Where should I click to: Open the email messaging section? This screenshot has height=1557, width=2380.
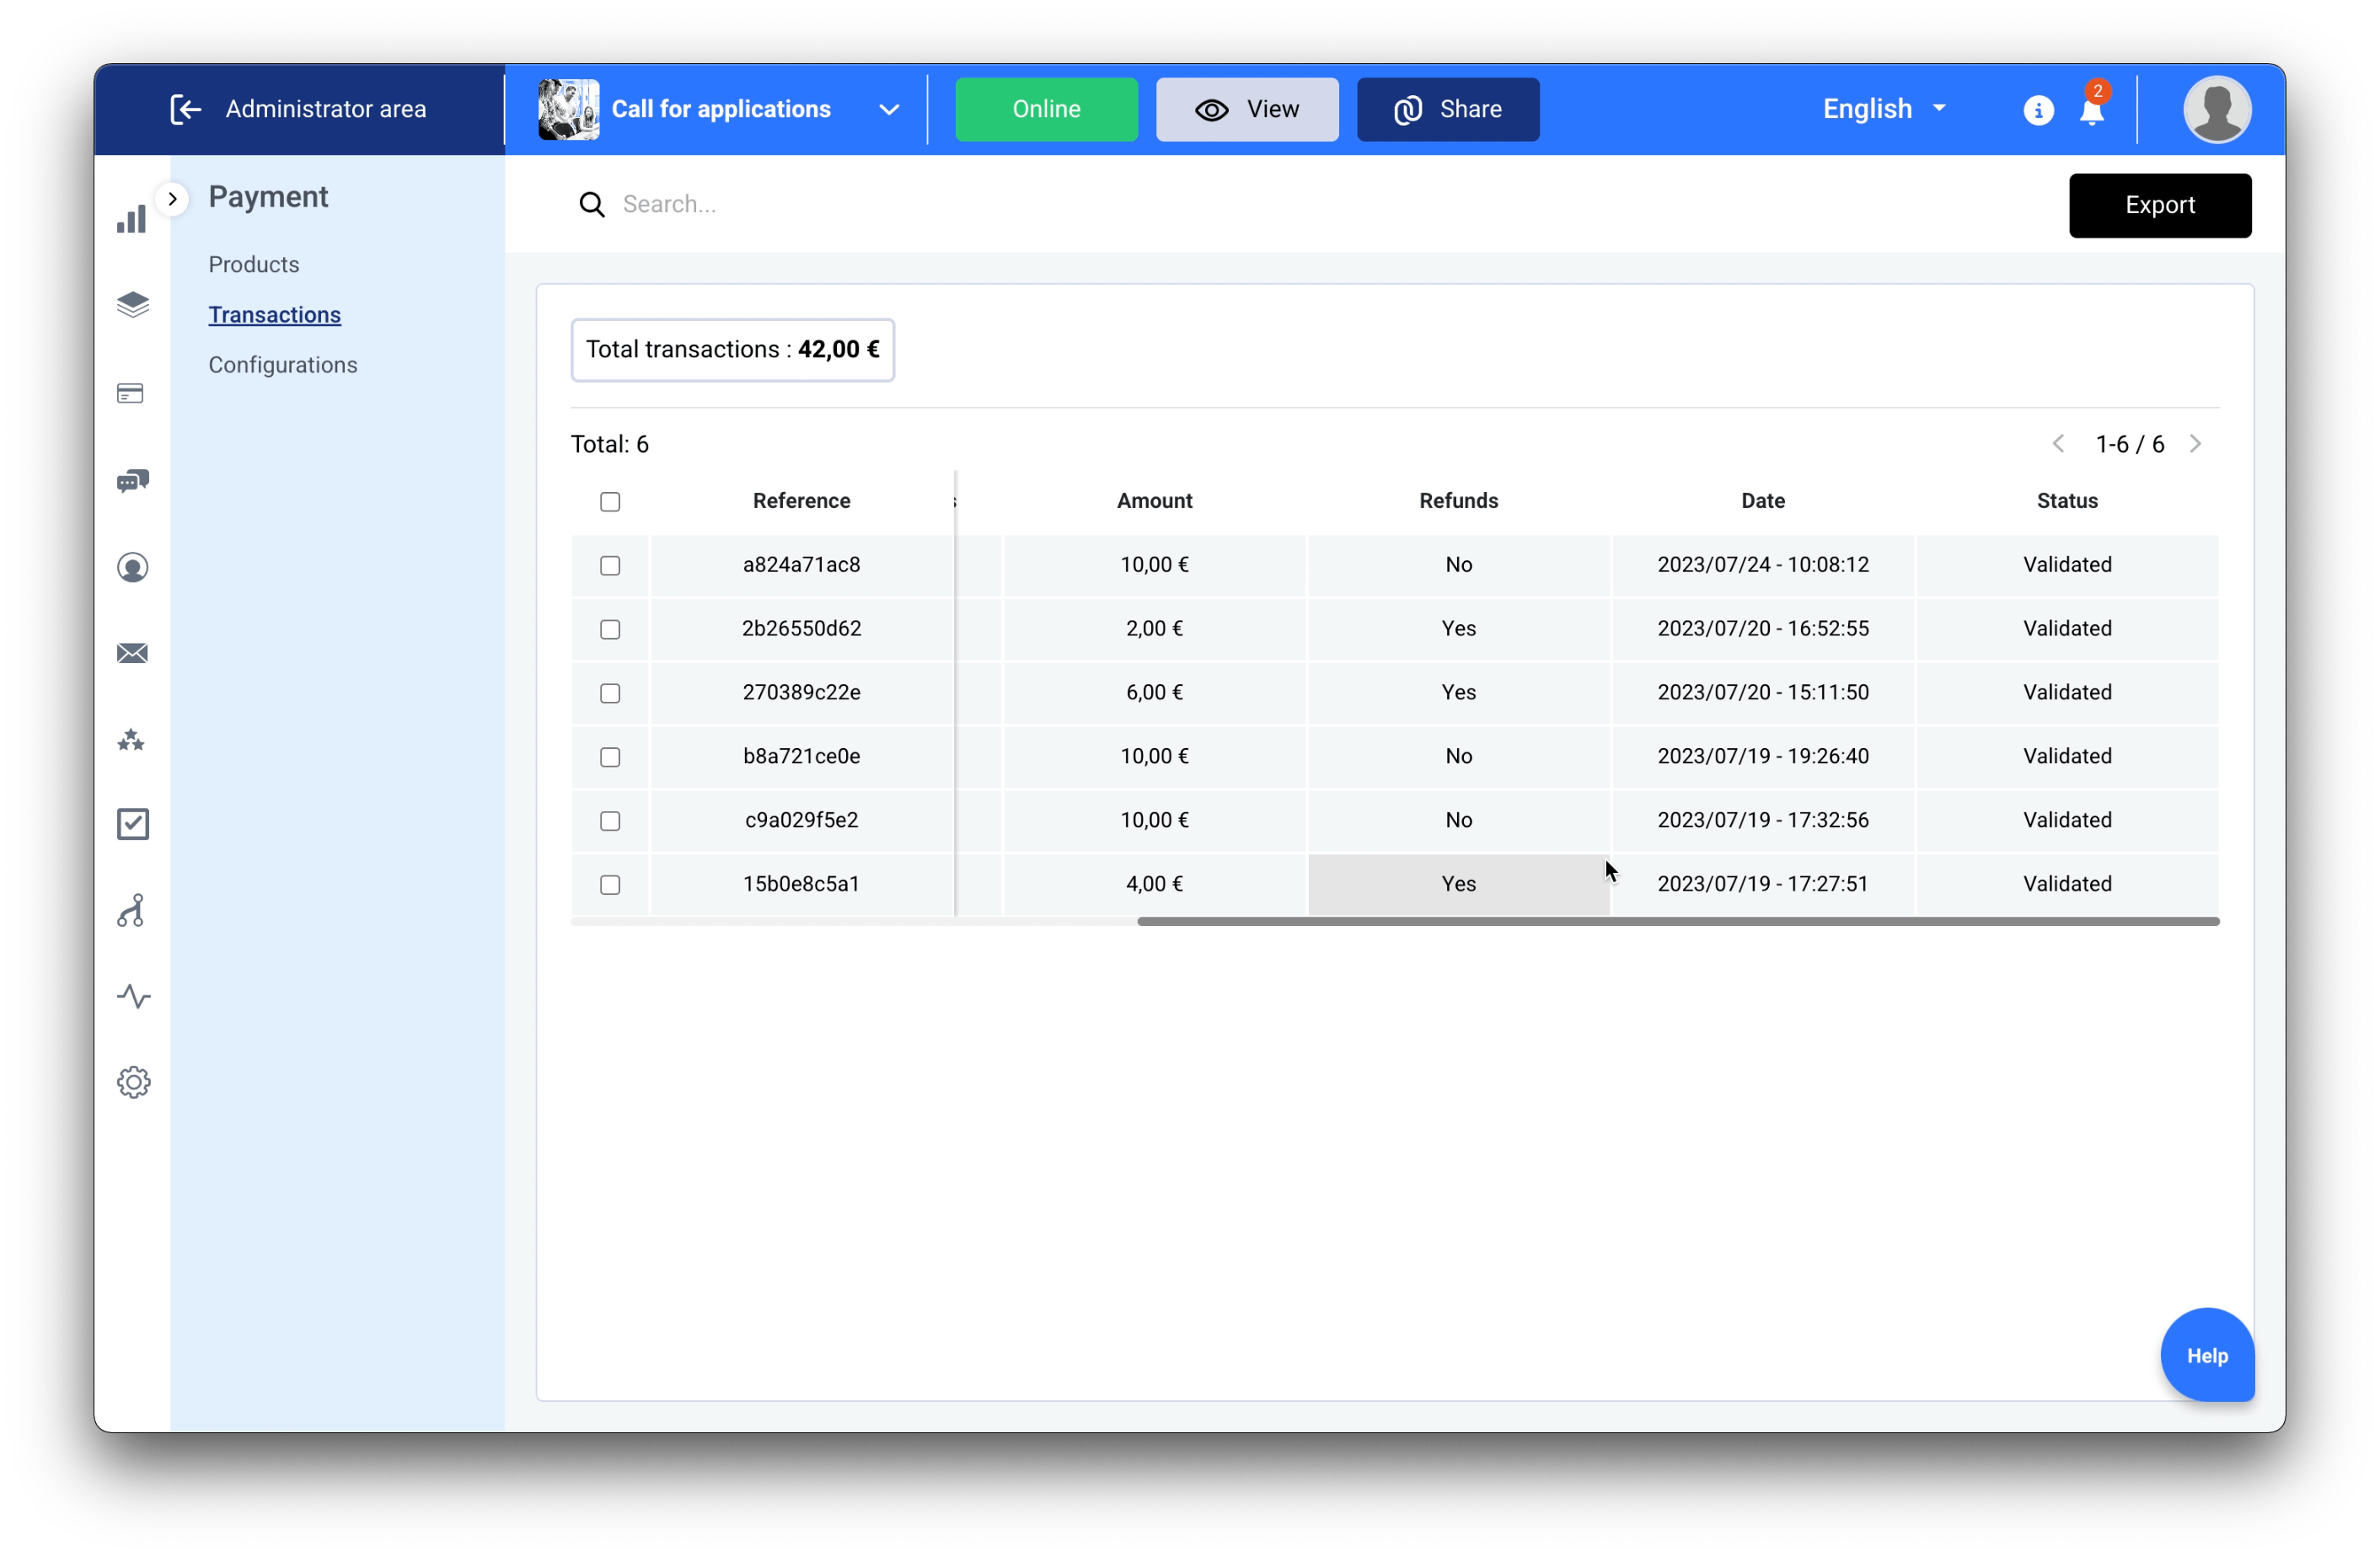[x=132, y=653]
